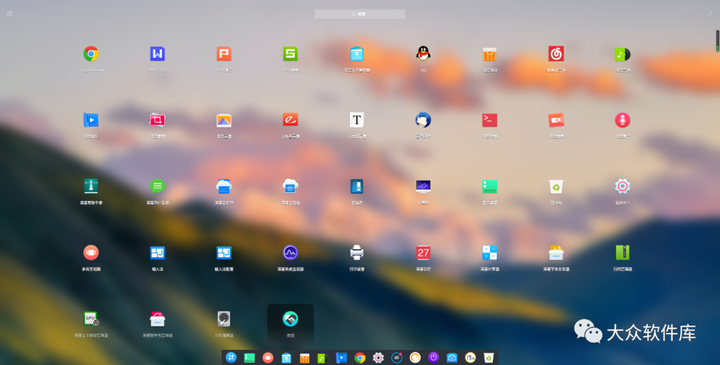
Task: Click the clock in the dock
Action: 470,358
